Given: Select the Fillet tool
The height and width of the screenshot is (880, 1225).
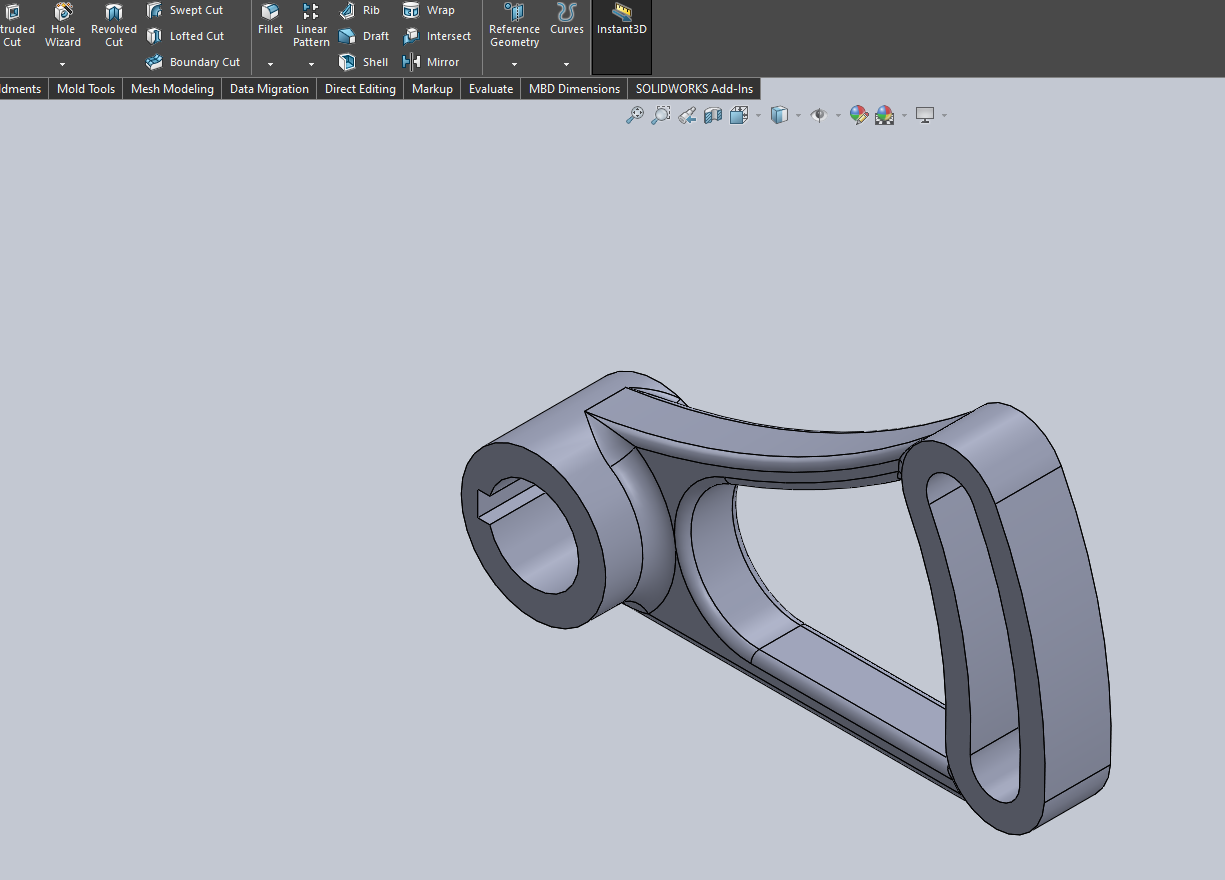Looking at the screenshot, I should (x=269, y=22).
